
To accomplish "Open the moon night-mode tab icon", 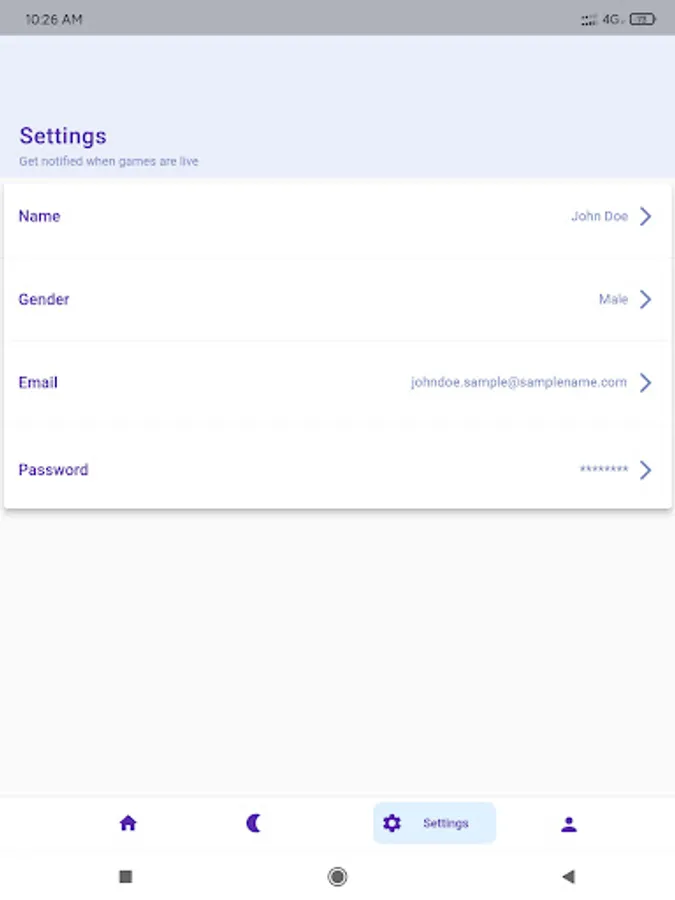I will pos(254,824).
